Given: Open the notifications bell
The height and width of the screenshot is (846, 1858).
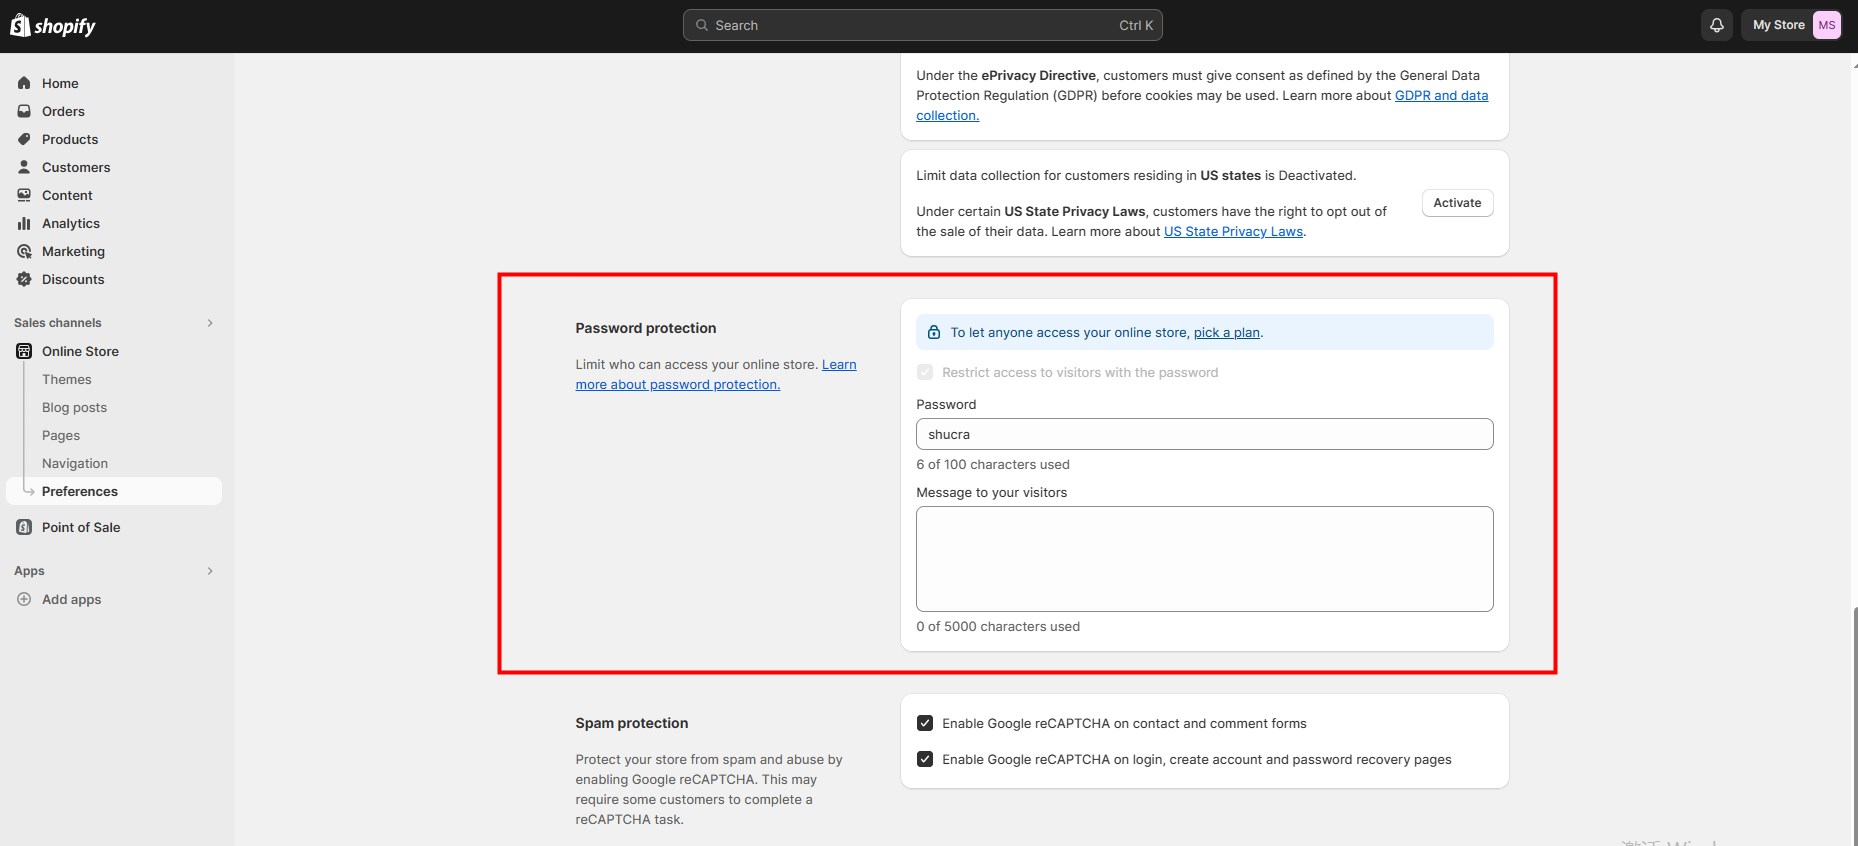Looking at the screenshot, I should pos(1716,25).
